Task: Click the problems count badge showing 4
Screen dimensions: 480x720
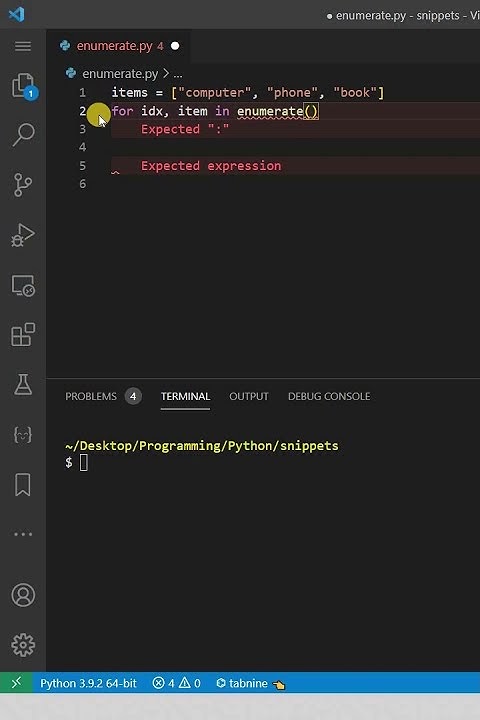Action: (133, 396)
